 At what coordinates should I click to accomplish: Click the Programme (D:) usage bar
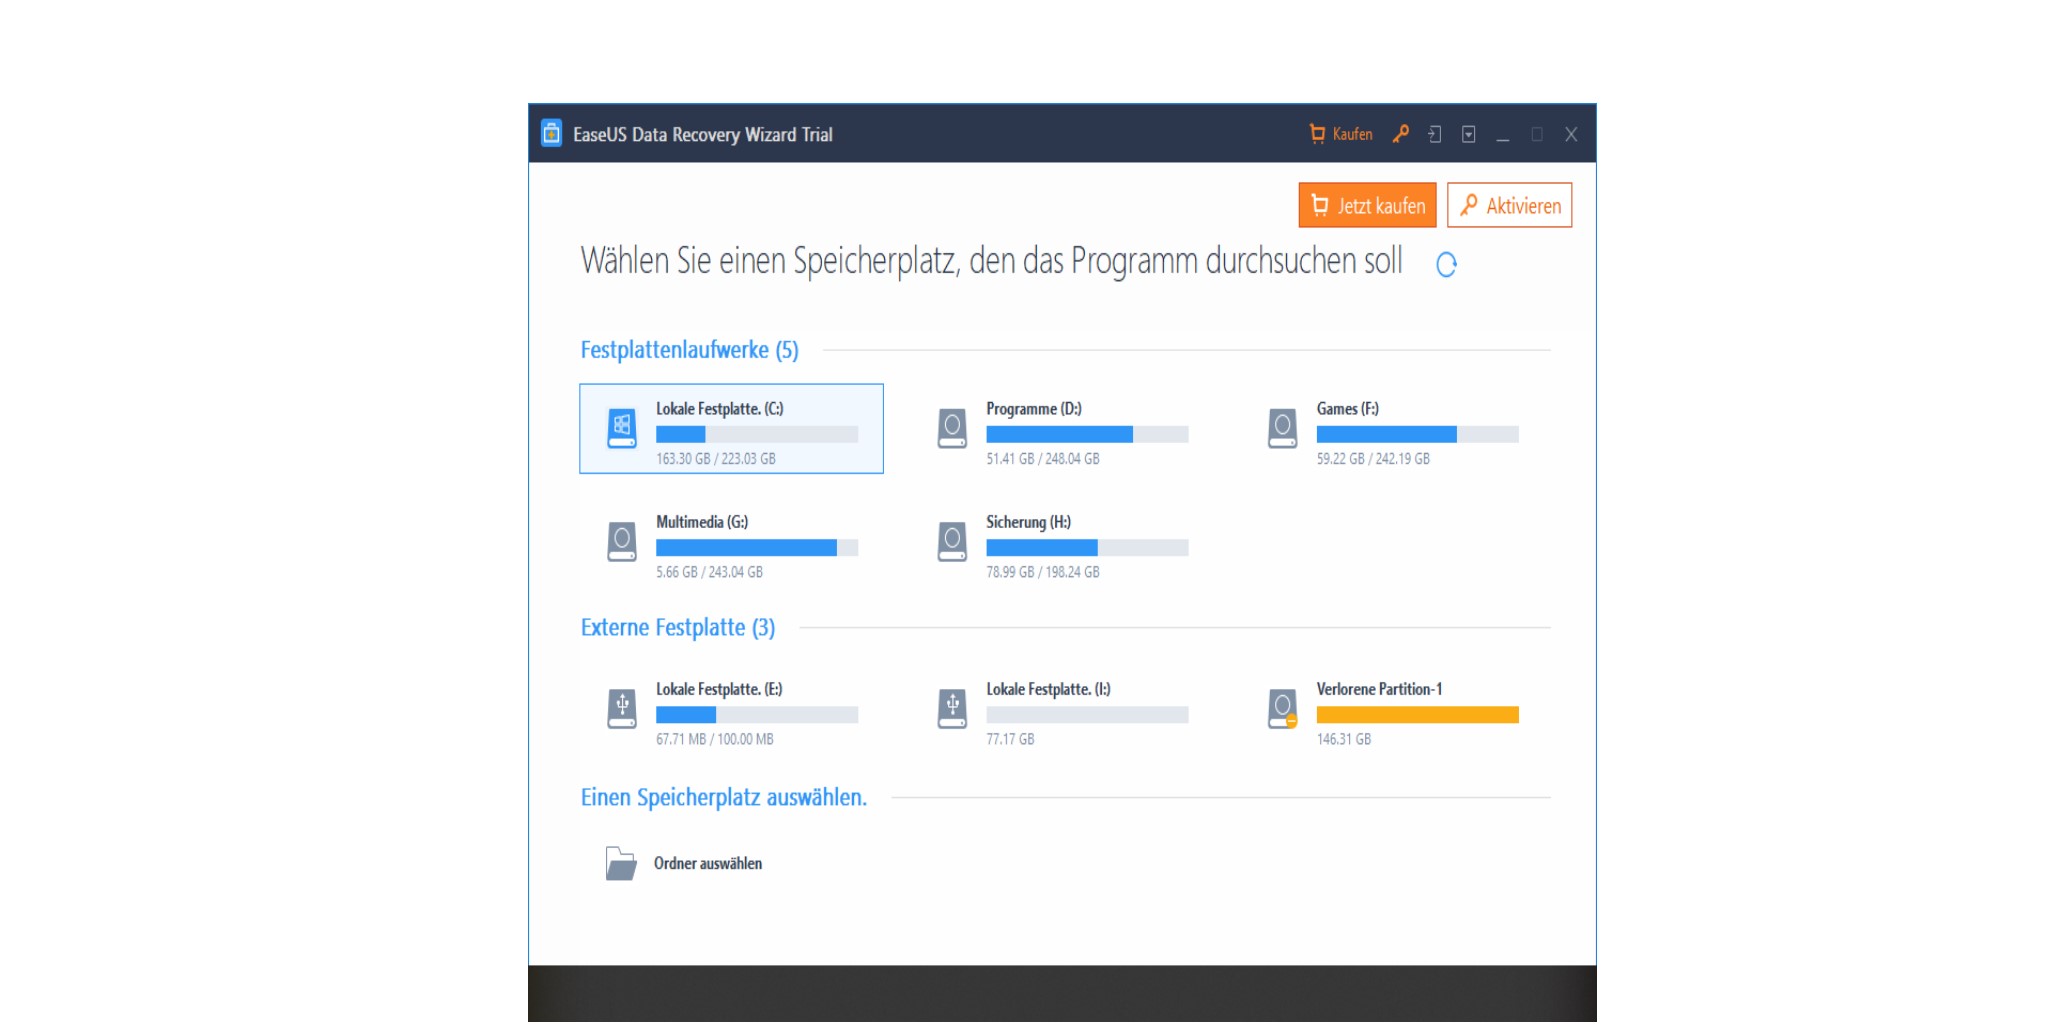(x=1087, y=434)
